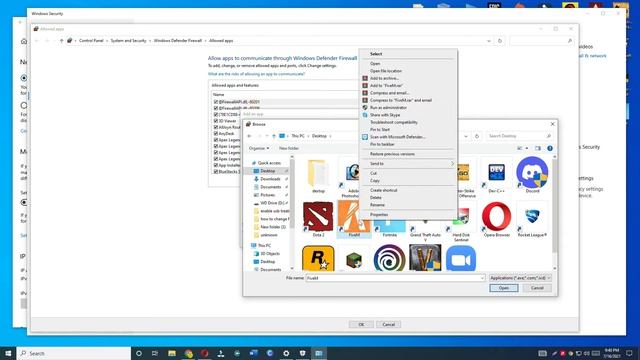The width and height of the screenshot is (640, 360).
Task: Select the Discord shortcut icon
Action: [x=532, y=172]
